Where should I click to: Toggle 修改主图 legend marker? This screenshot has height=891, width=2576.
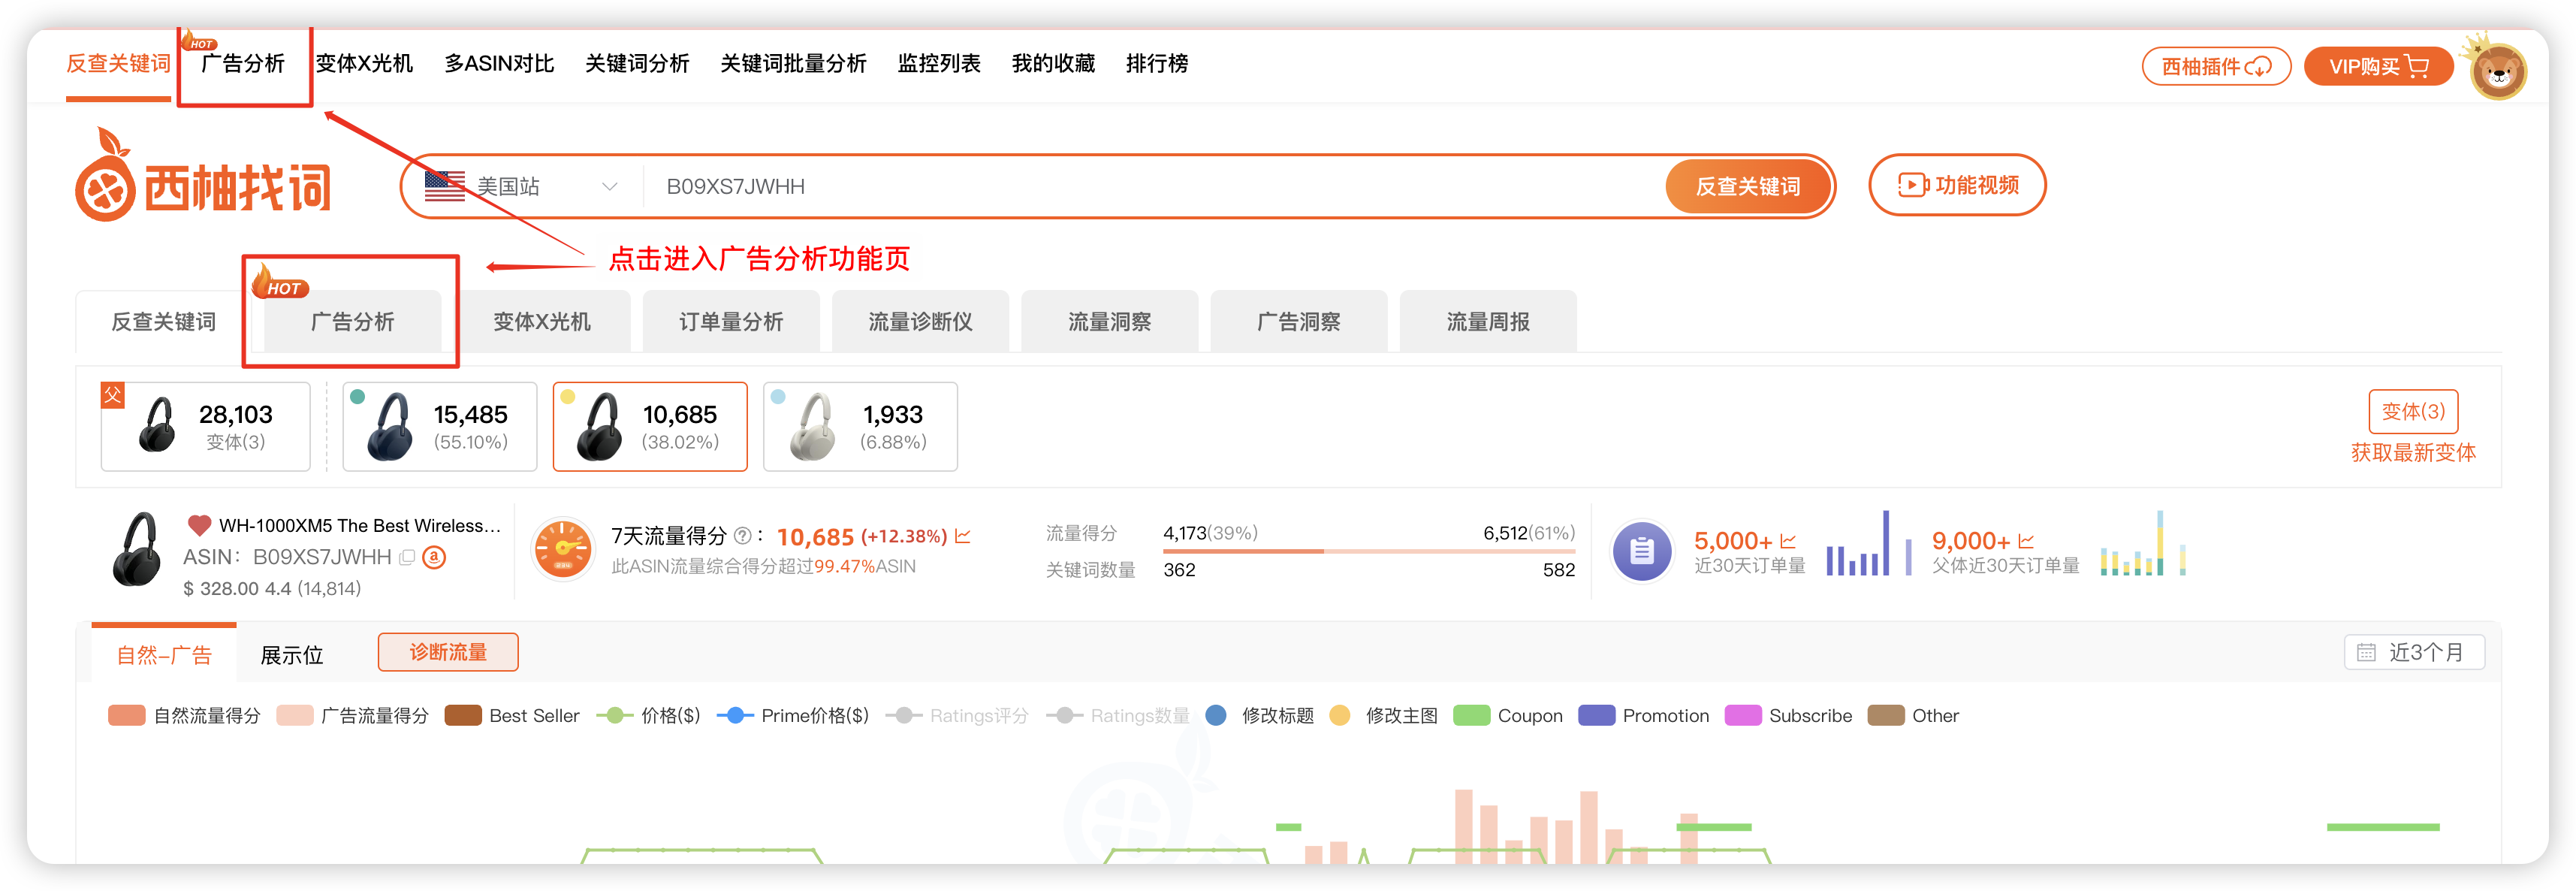coord(1384,716)
